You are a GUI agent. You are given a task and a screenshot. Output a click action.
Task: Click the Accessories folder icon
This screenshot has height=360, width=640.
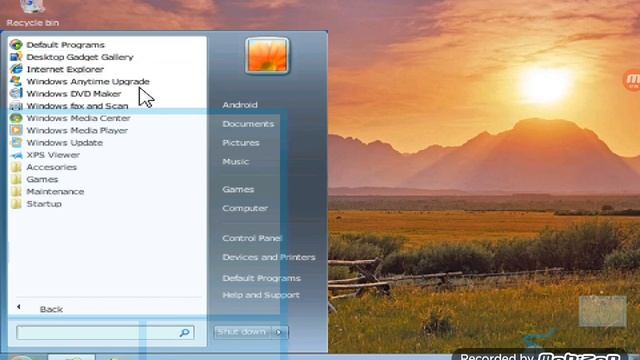[x=16, y=167]
